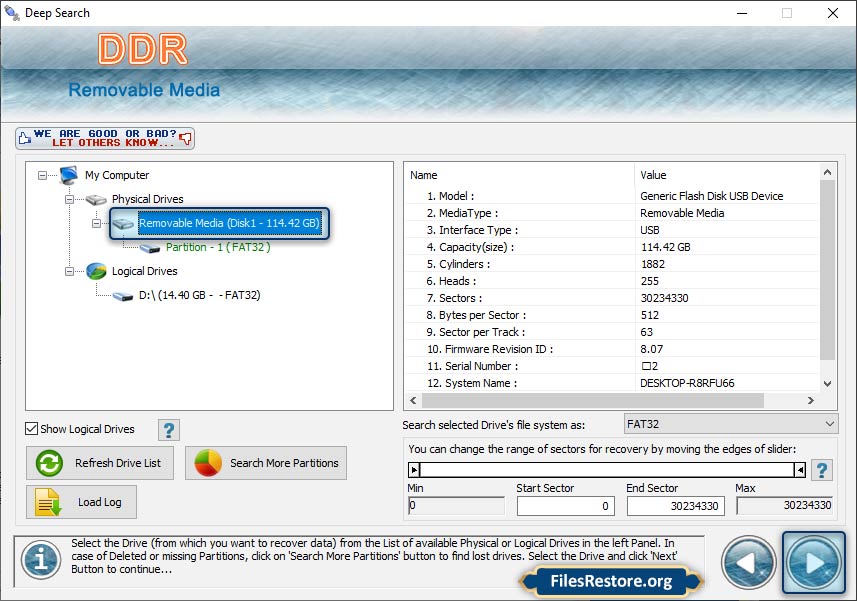Viewport: 857px width, 601px height.
Task: Collapse the My Computer tree node
Action: pos(42,175)
